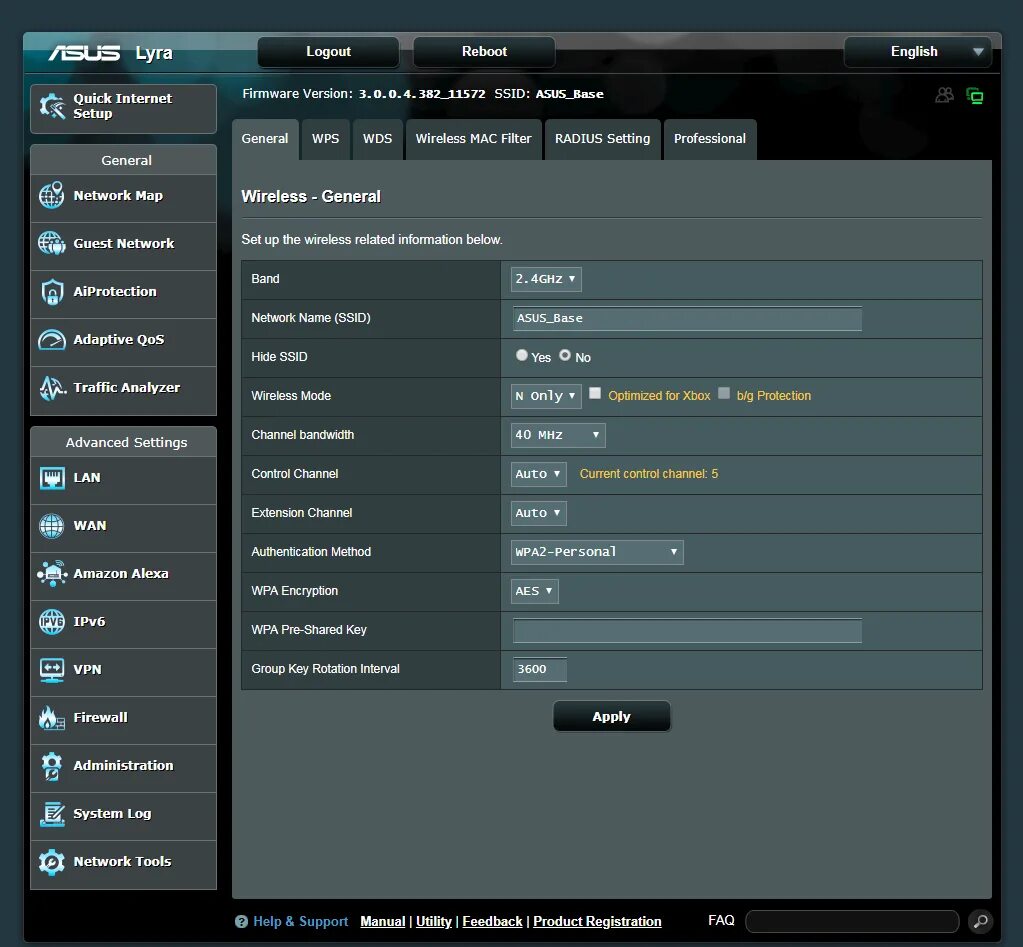The image size is (1023, 947).
Task: Click the Amazon Alexa icon
Action: [52, 573]
